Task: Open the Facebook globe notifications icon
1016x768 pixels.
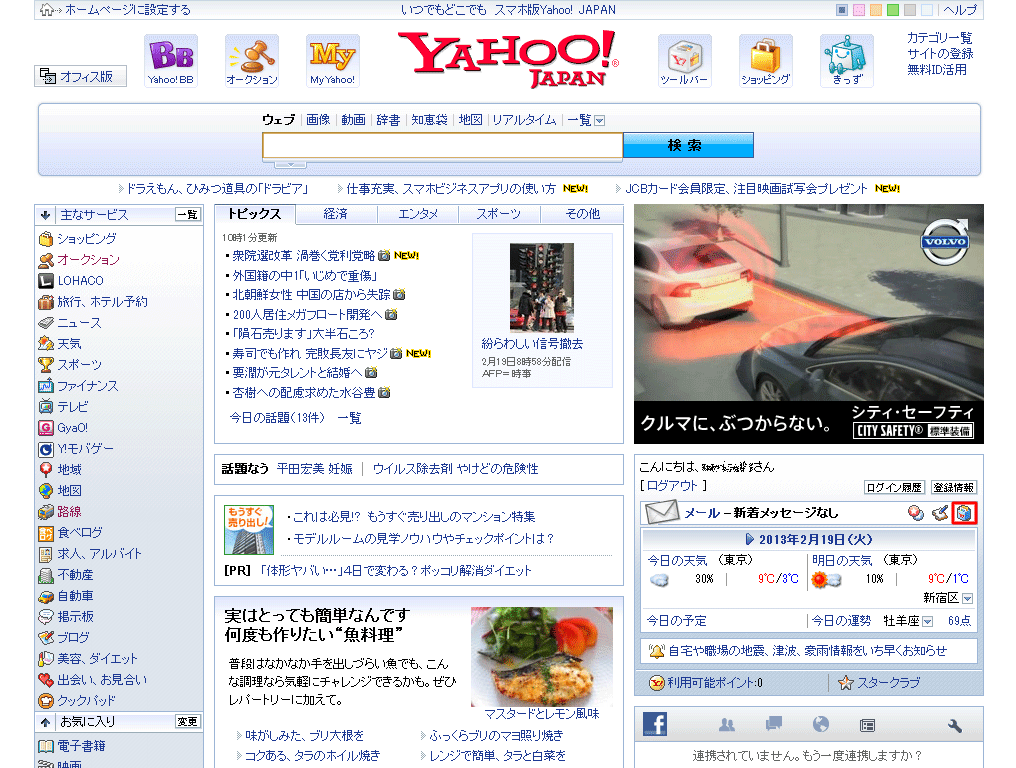Action: (x=821, y=724)
